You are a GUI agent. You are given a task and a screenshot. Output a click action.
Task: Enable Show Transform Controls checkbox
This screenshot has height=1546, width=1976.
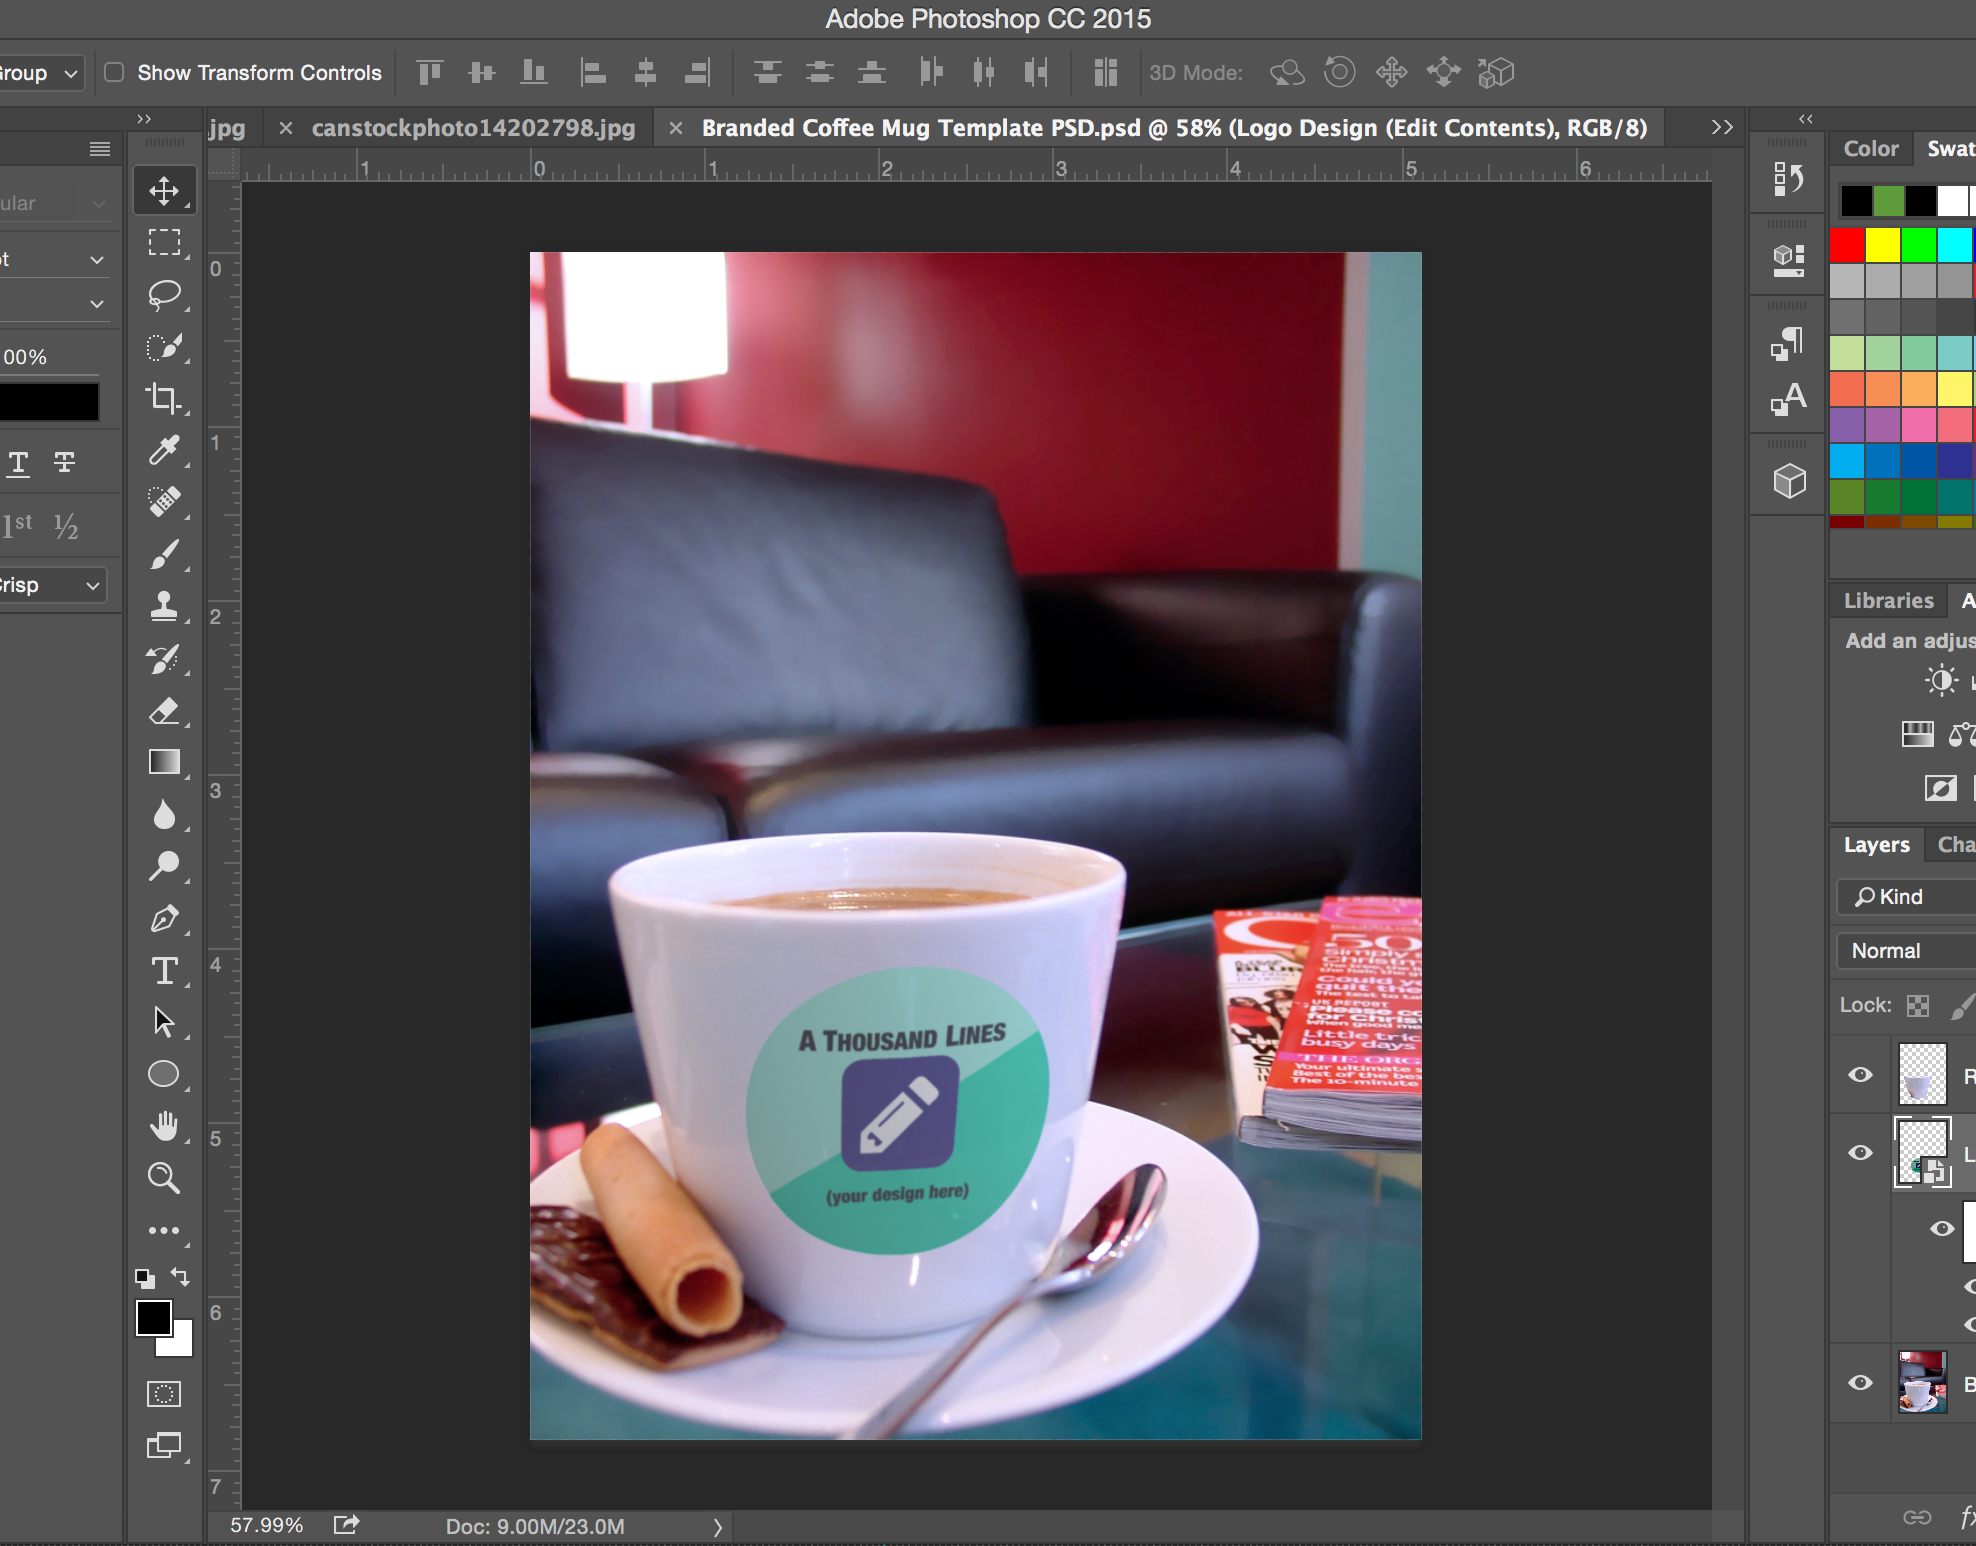point(114,72)
